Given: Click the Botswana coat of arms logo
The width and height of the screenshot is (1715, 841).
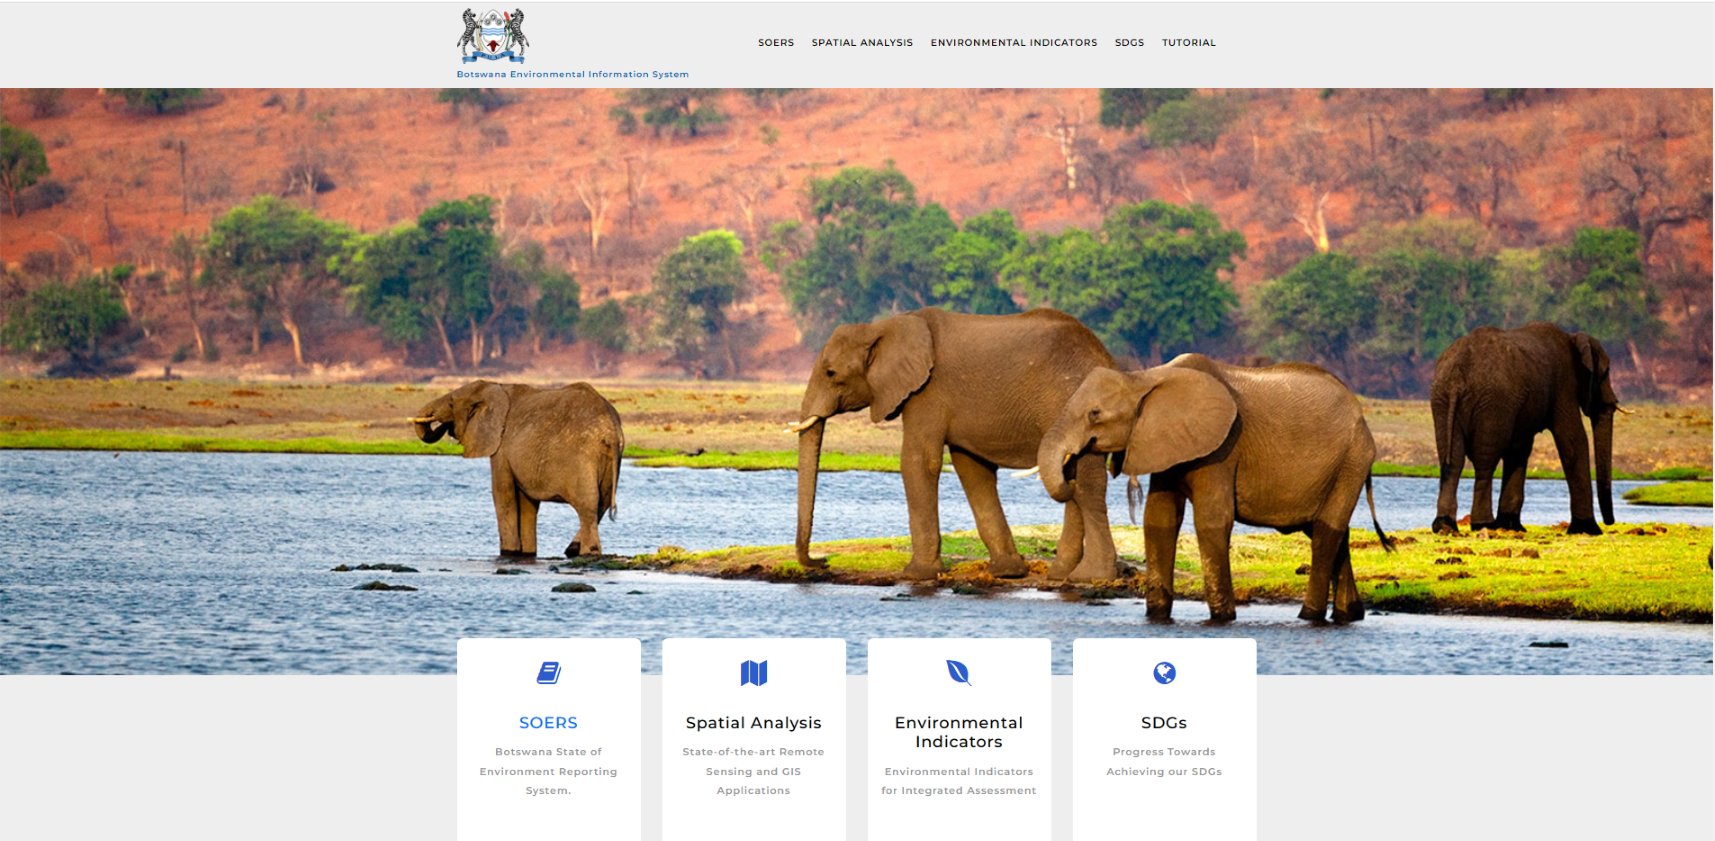Looking at the screenshot, I should [493, 37].
